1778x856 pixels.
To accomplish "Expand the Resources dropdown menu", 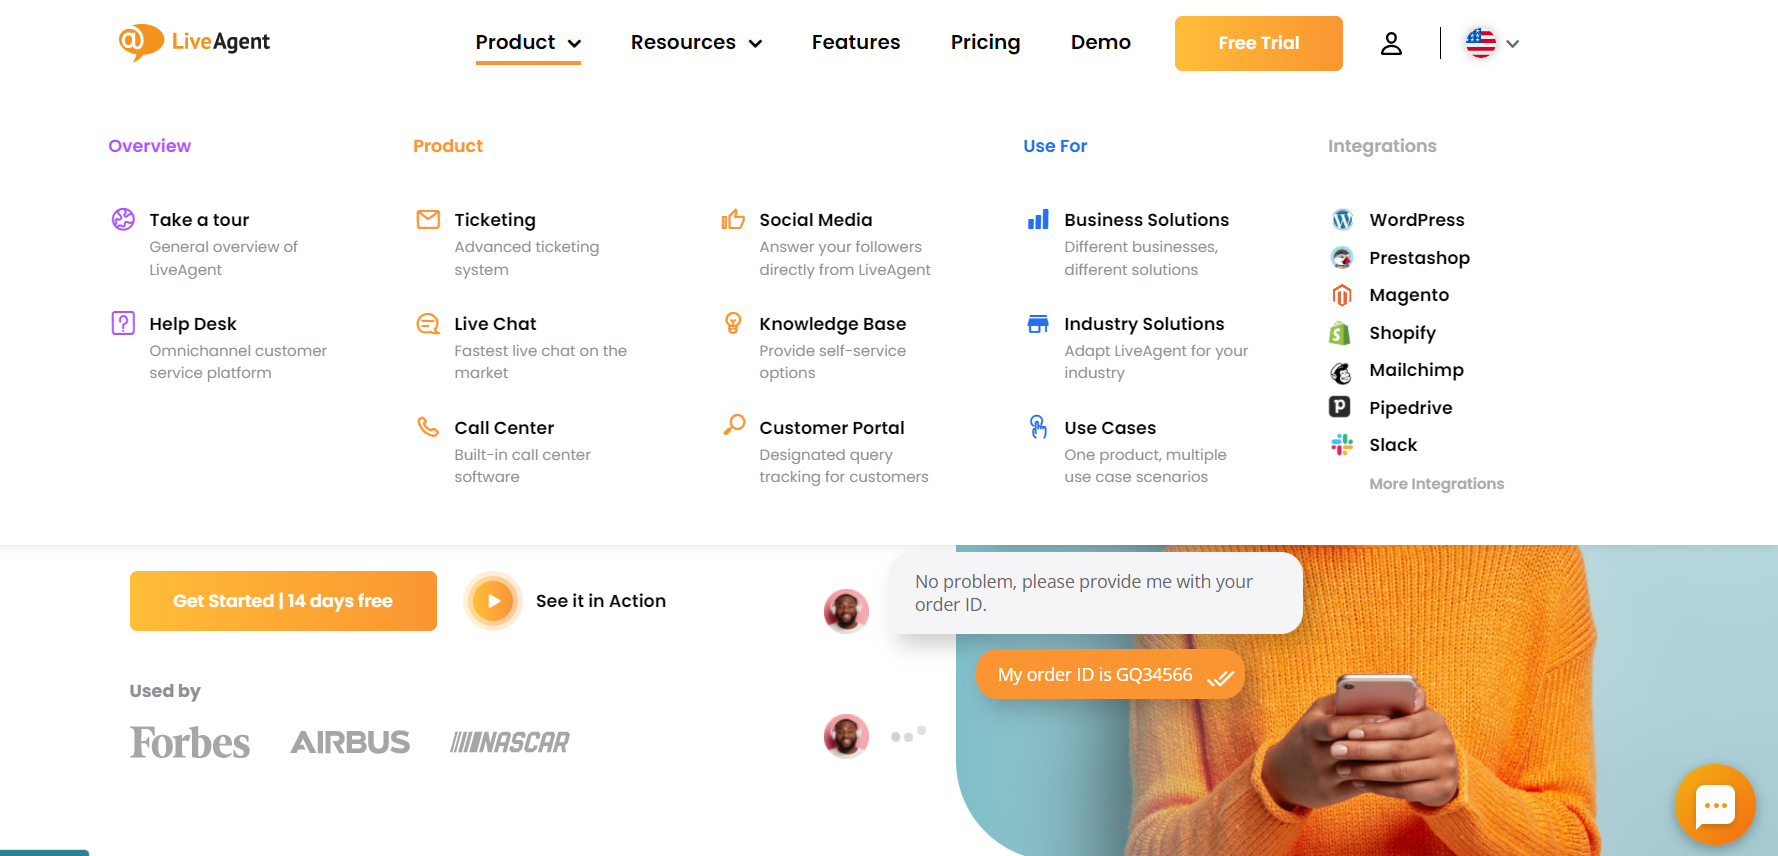I will 696,42.
